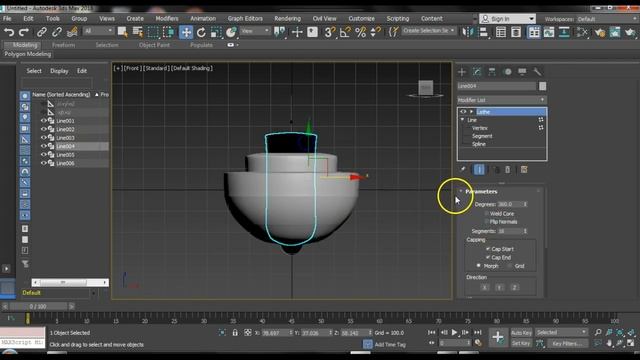Open the Sign In dropdown
The width and height of the screenshot is (640, 360).
click(x=507, y=19)
